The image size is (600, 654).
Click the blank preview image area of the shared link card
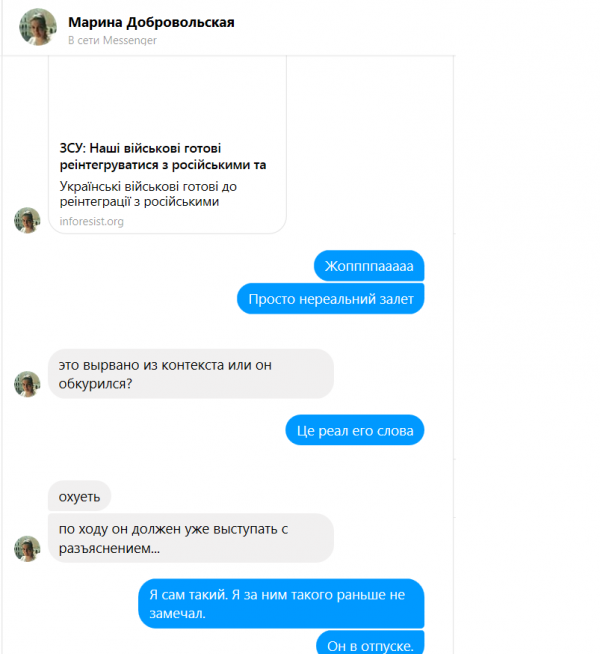point(167,96)
